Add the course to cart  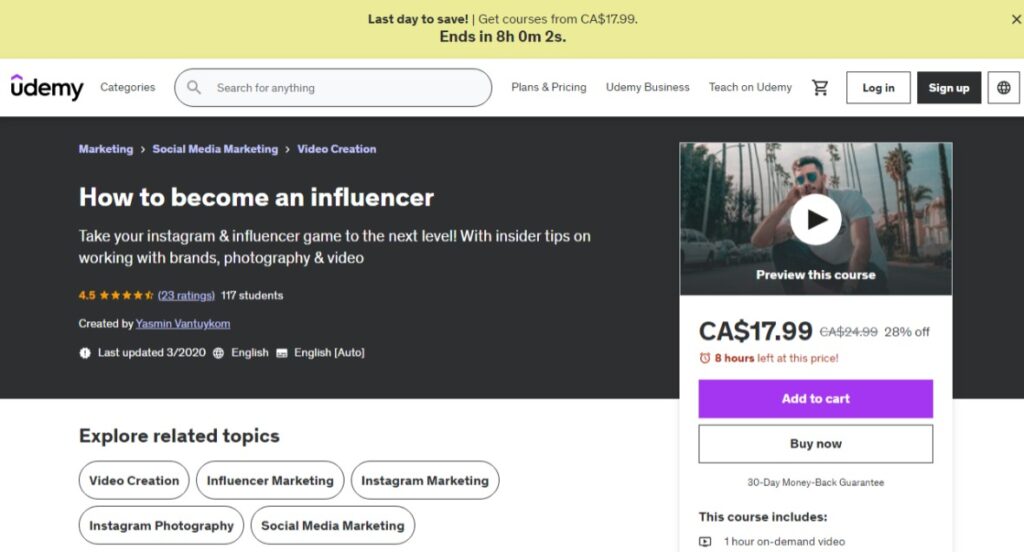(x=816, y=398)
